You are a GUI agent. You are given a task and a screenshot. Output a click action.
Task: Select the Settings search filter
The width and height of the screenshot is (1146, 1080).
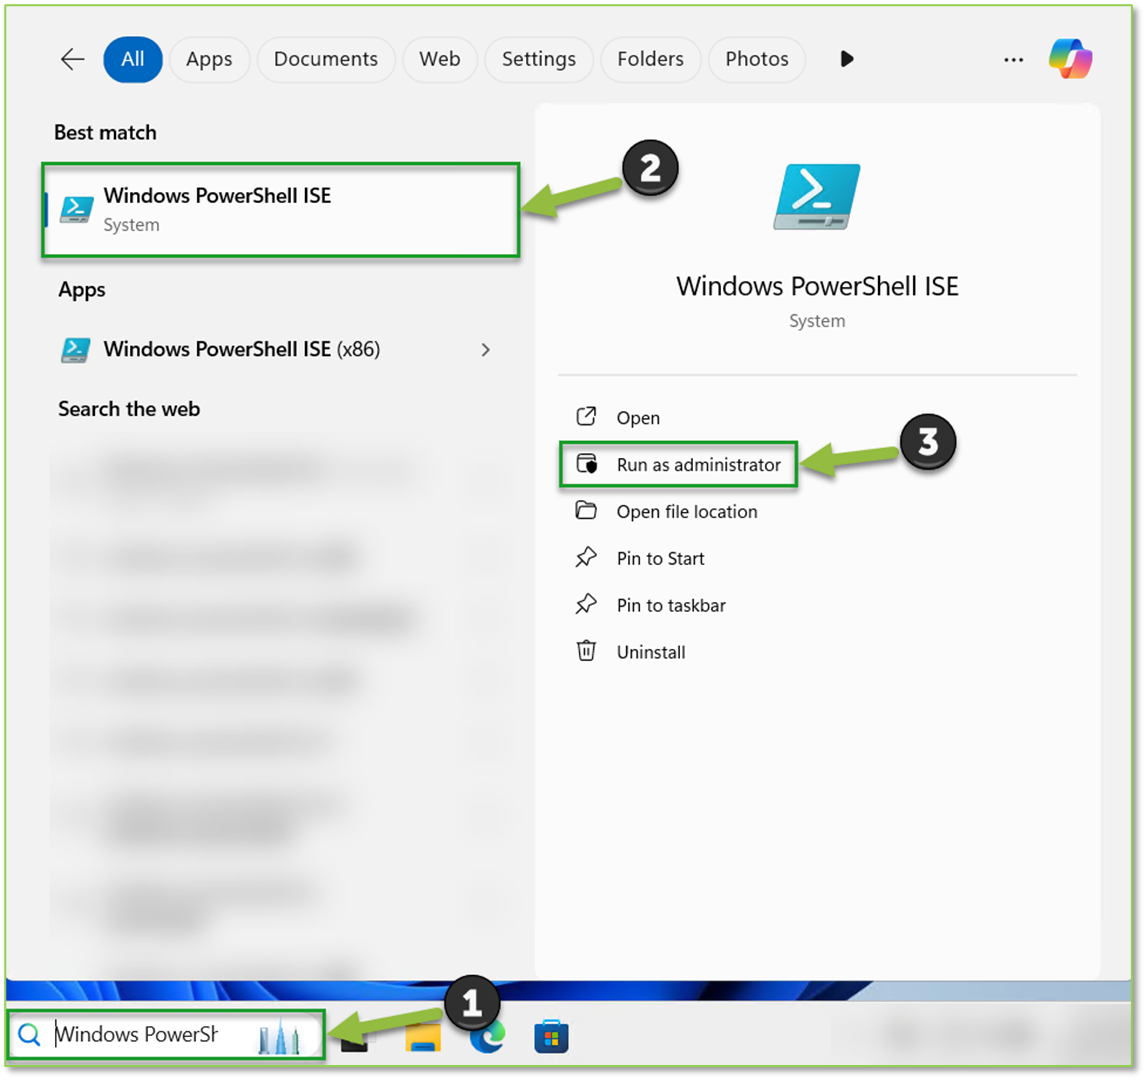(538, 59)
